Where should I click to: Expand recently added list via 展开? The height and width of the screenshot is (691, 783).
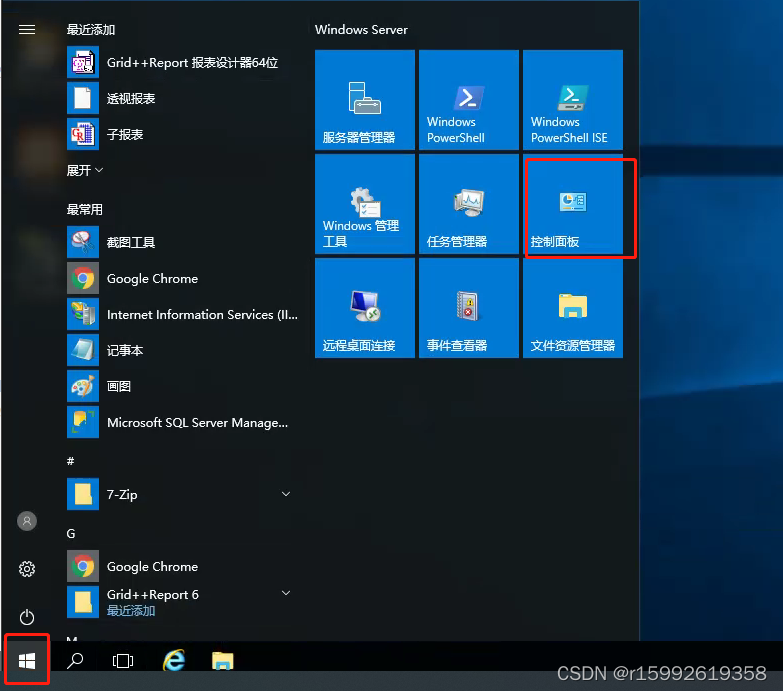pos(85,170)
